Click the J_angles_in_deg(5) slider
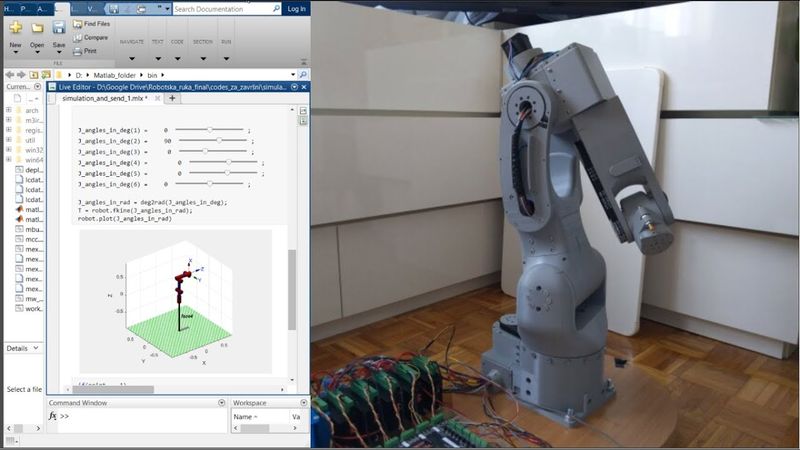 (x=223, y=173)
